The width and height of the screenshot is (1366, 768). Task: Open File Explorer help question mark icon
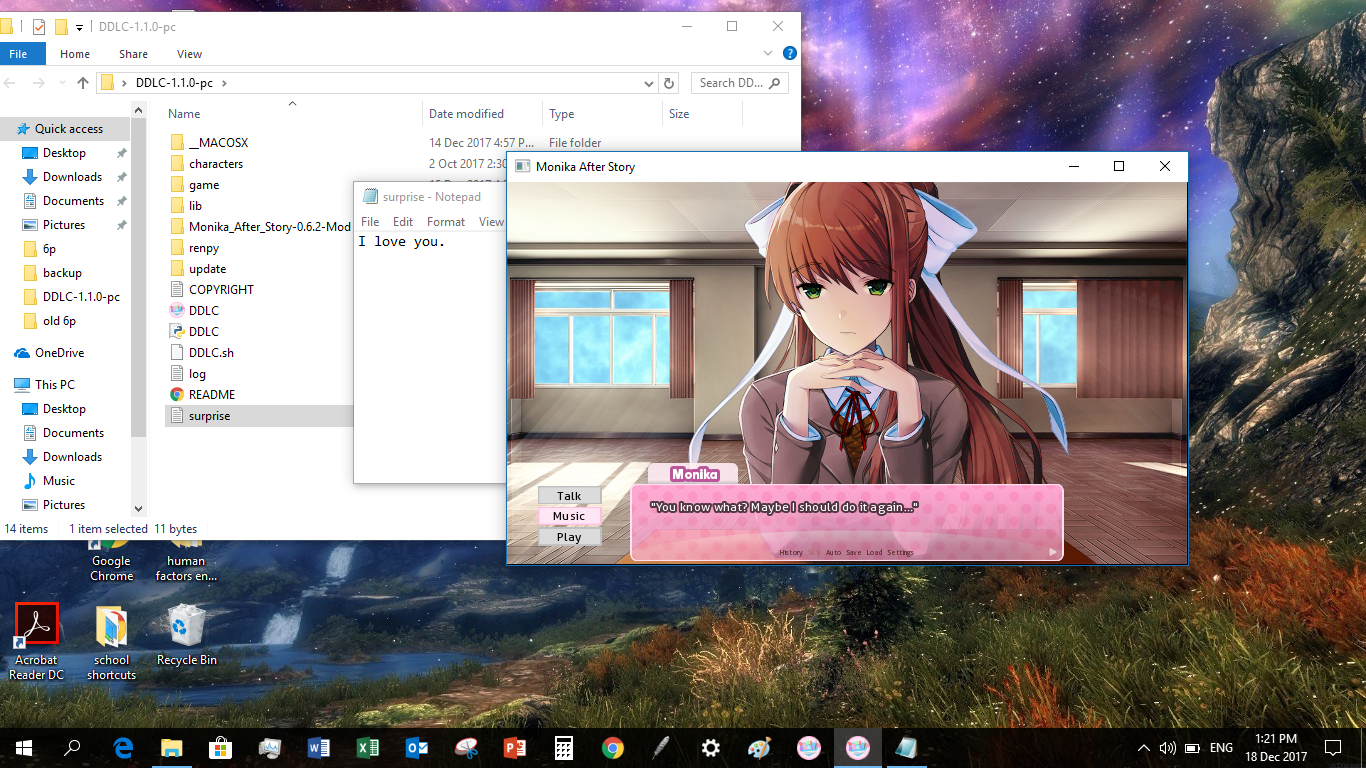click(789, 54)
